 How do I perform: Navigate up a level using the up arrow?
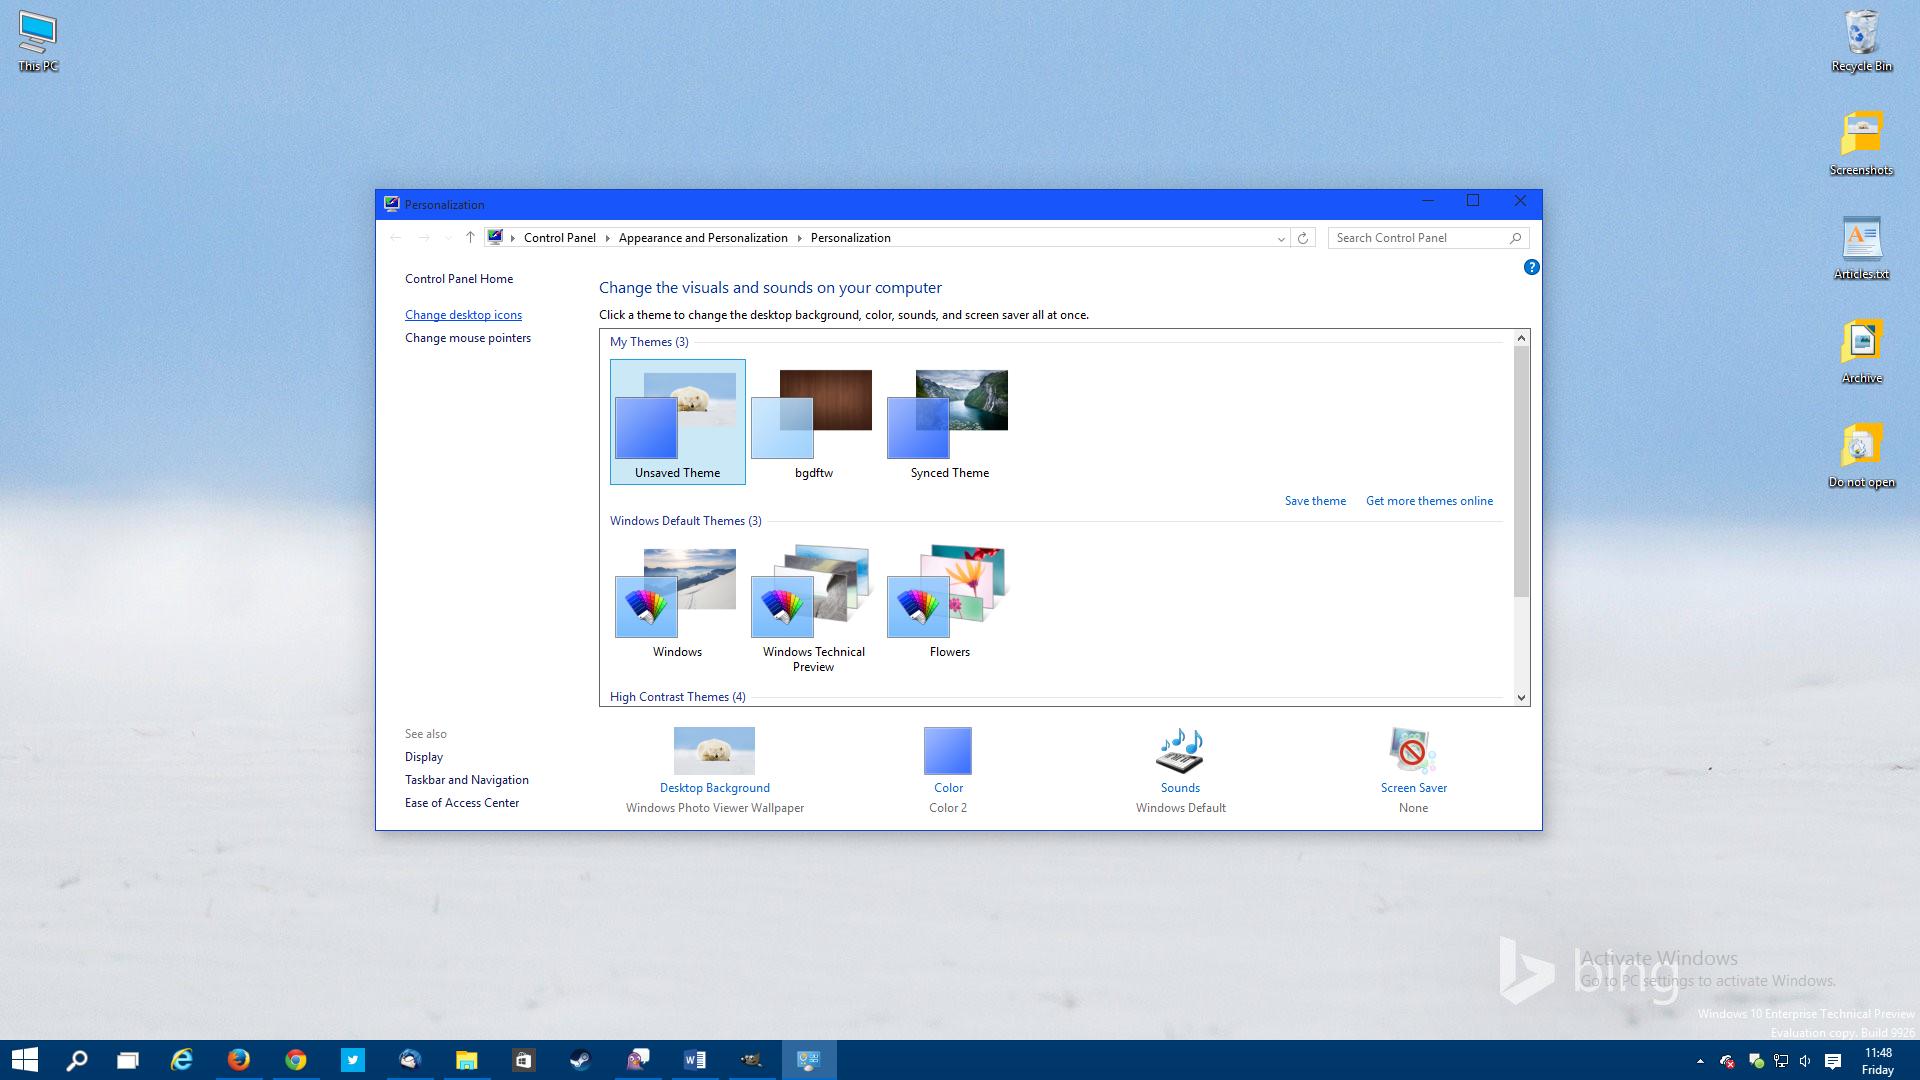[470, 238]
